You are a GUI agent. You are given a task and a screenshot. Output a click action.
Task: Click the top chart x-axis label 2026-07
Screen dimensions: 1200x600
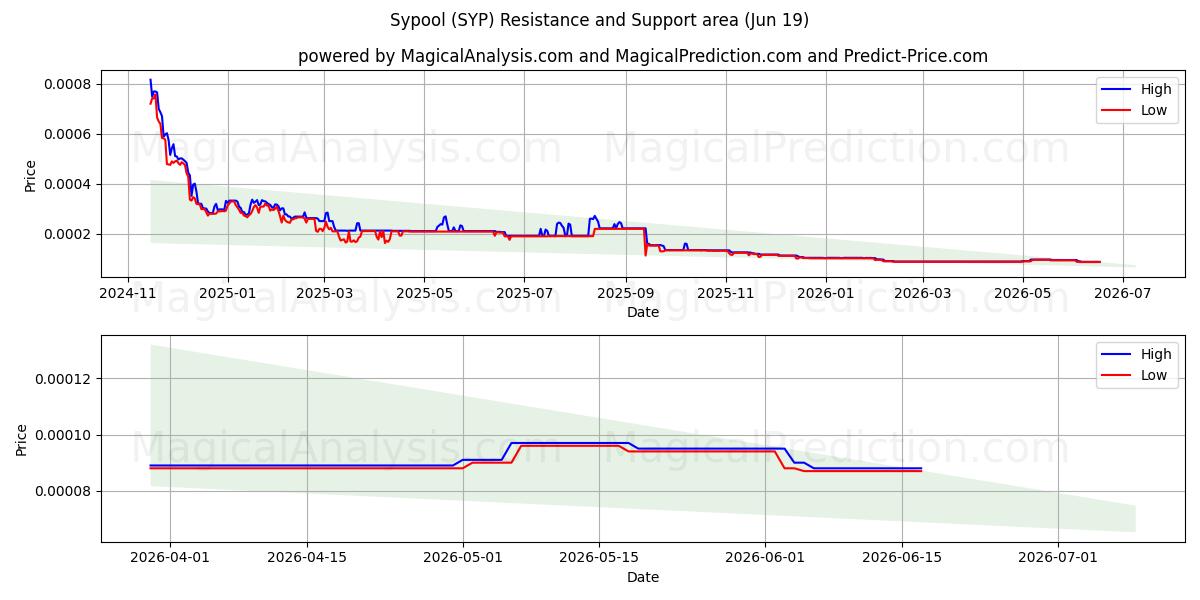coord(1122,293)
